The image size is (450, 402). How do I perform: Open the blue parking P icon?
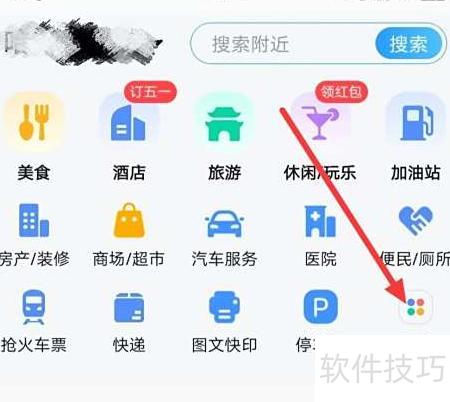320,307
